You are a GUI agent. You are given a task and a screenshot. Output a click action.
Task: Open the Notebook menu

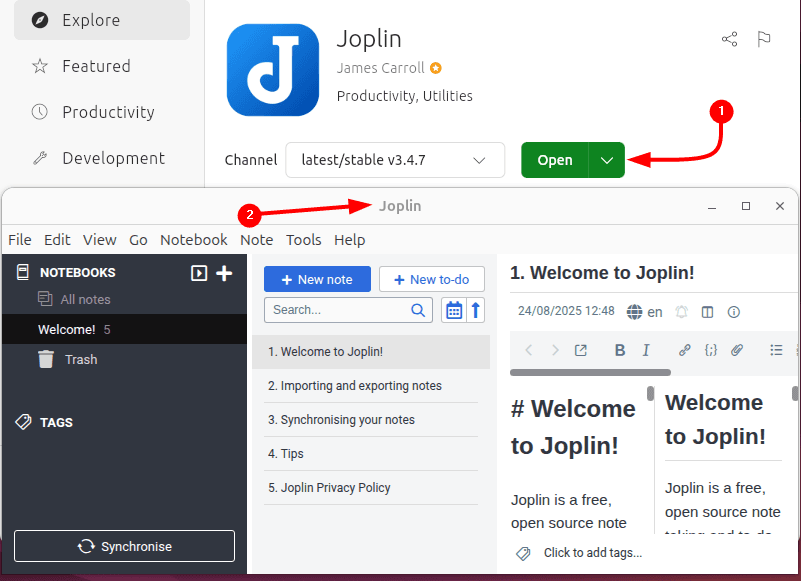(194, 240)
